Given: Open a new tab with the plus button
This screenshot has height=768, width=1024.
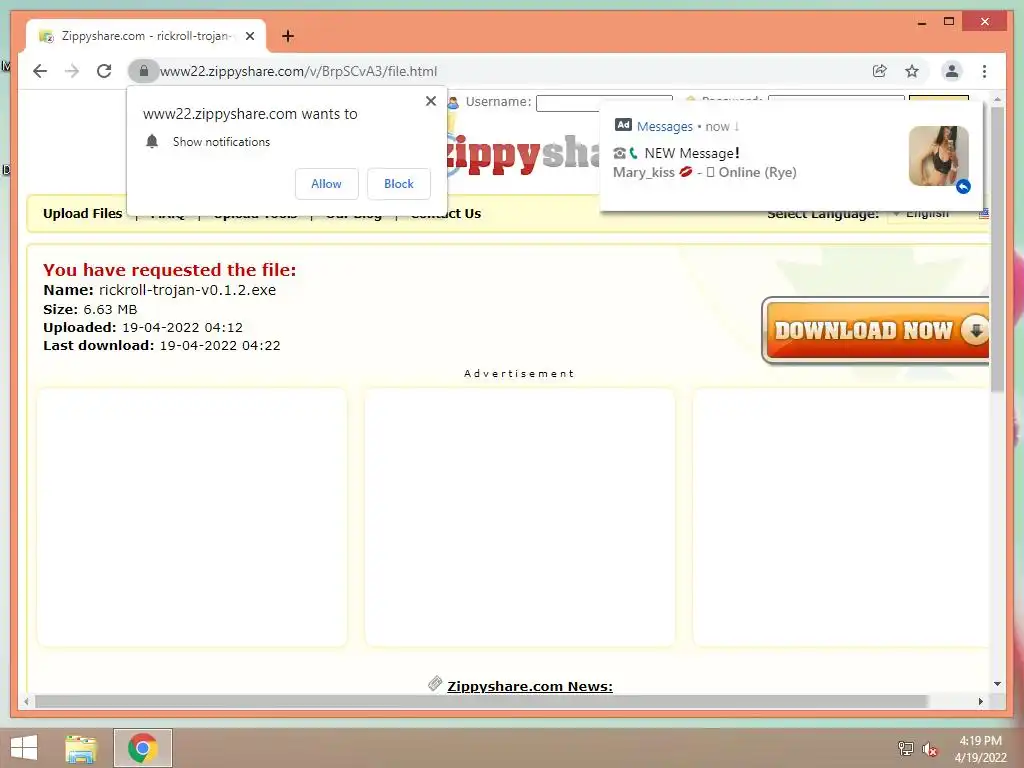Looking at the screenshot, I should pyautogui.click(x=287, y=36).
